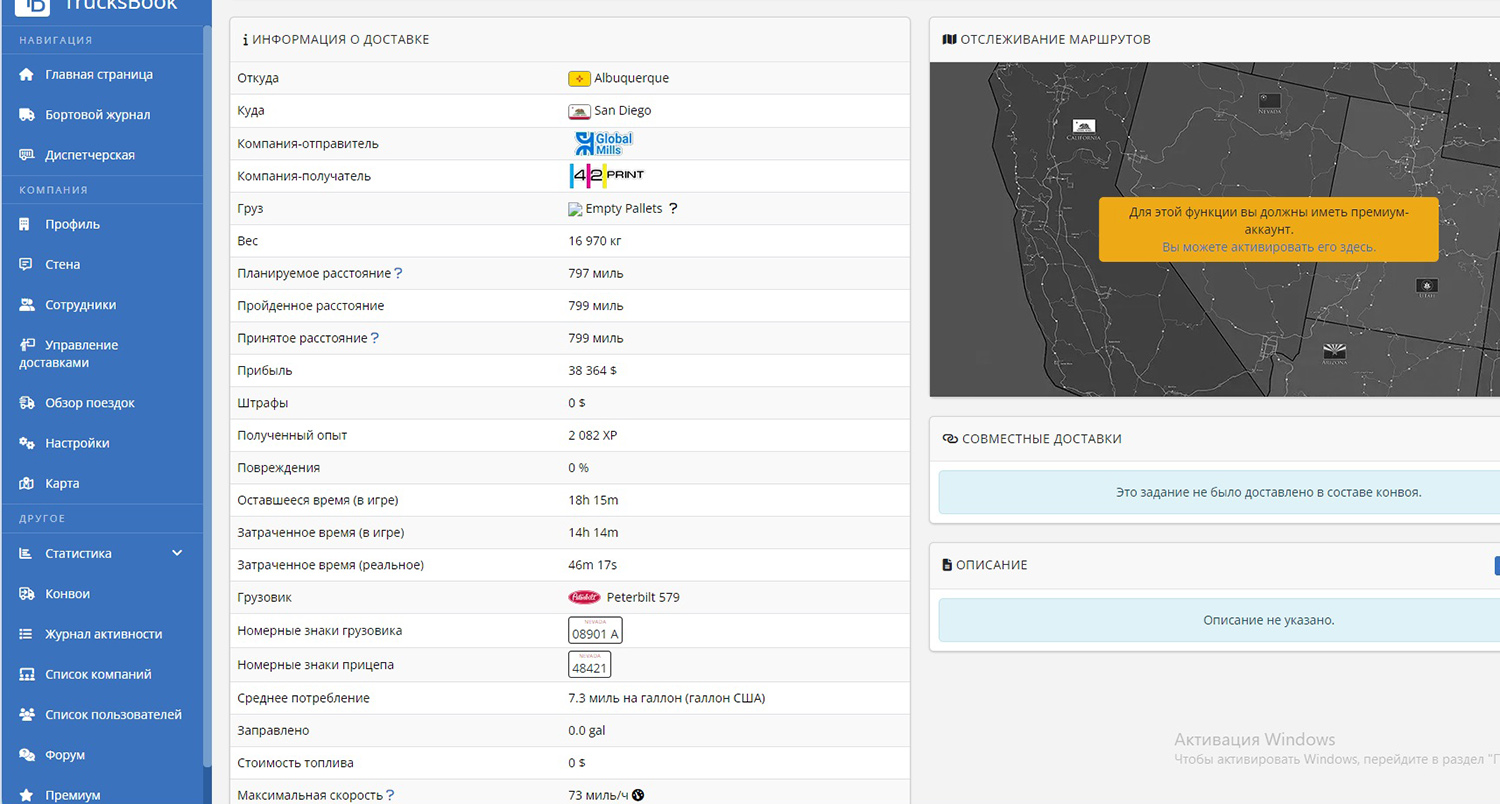Click the California flag beside San Diego

pos(579,112)
